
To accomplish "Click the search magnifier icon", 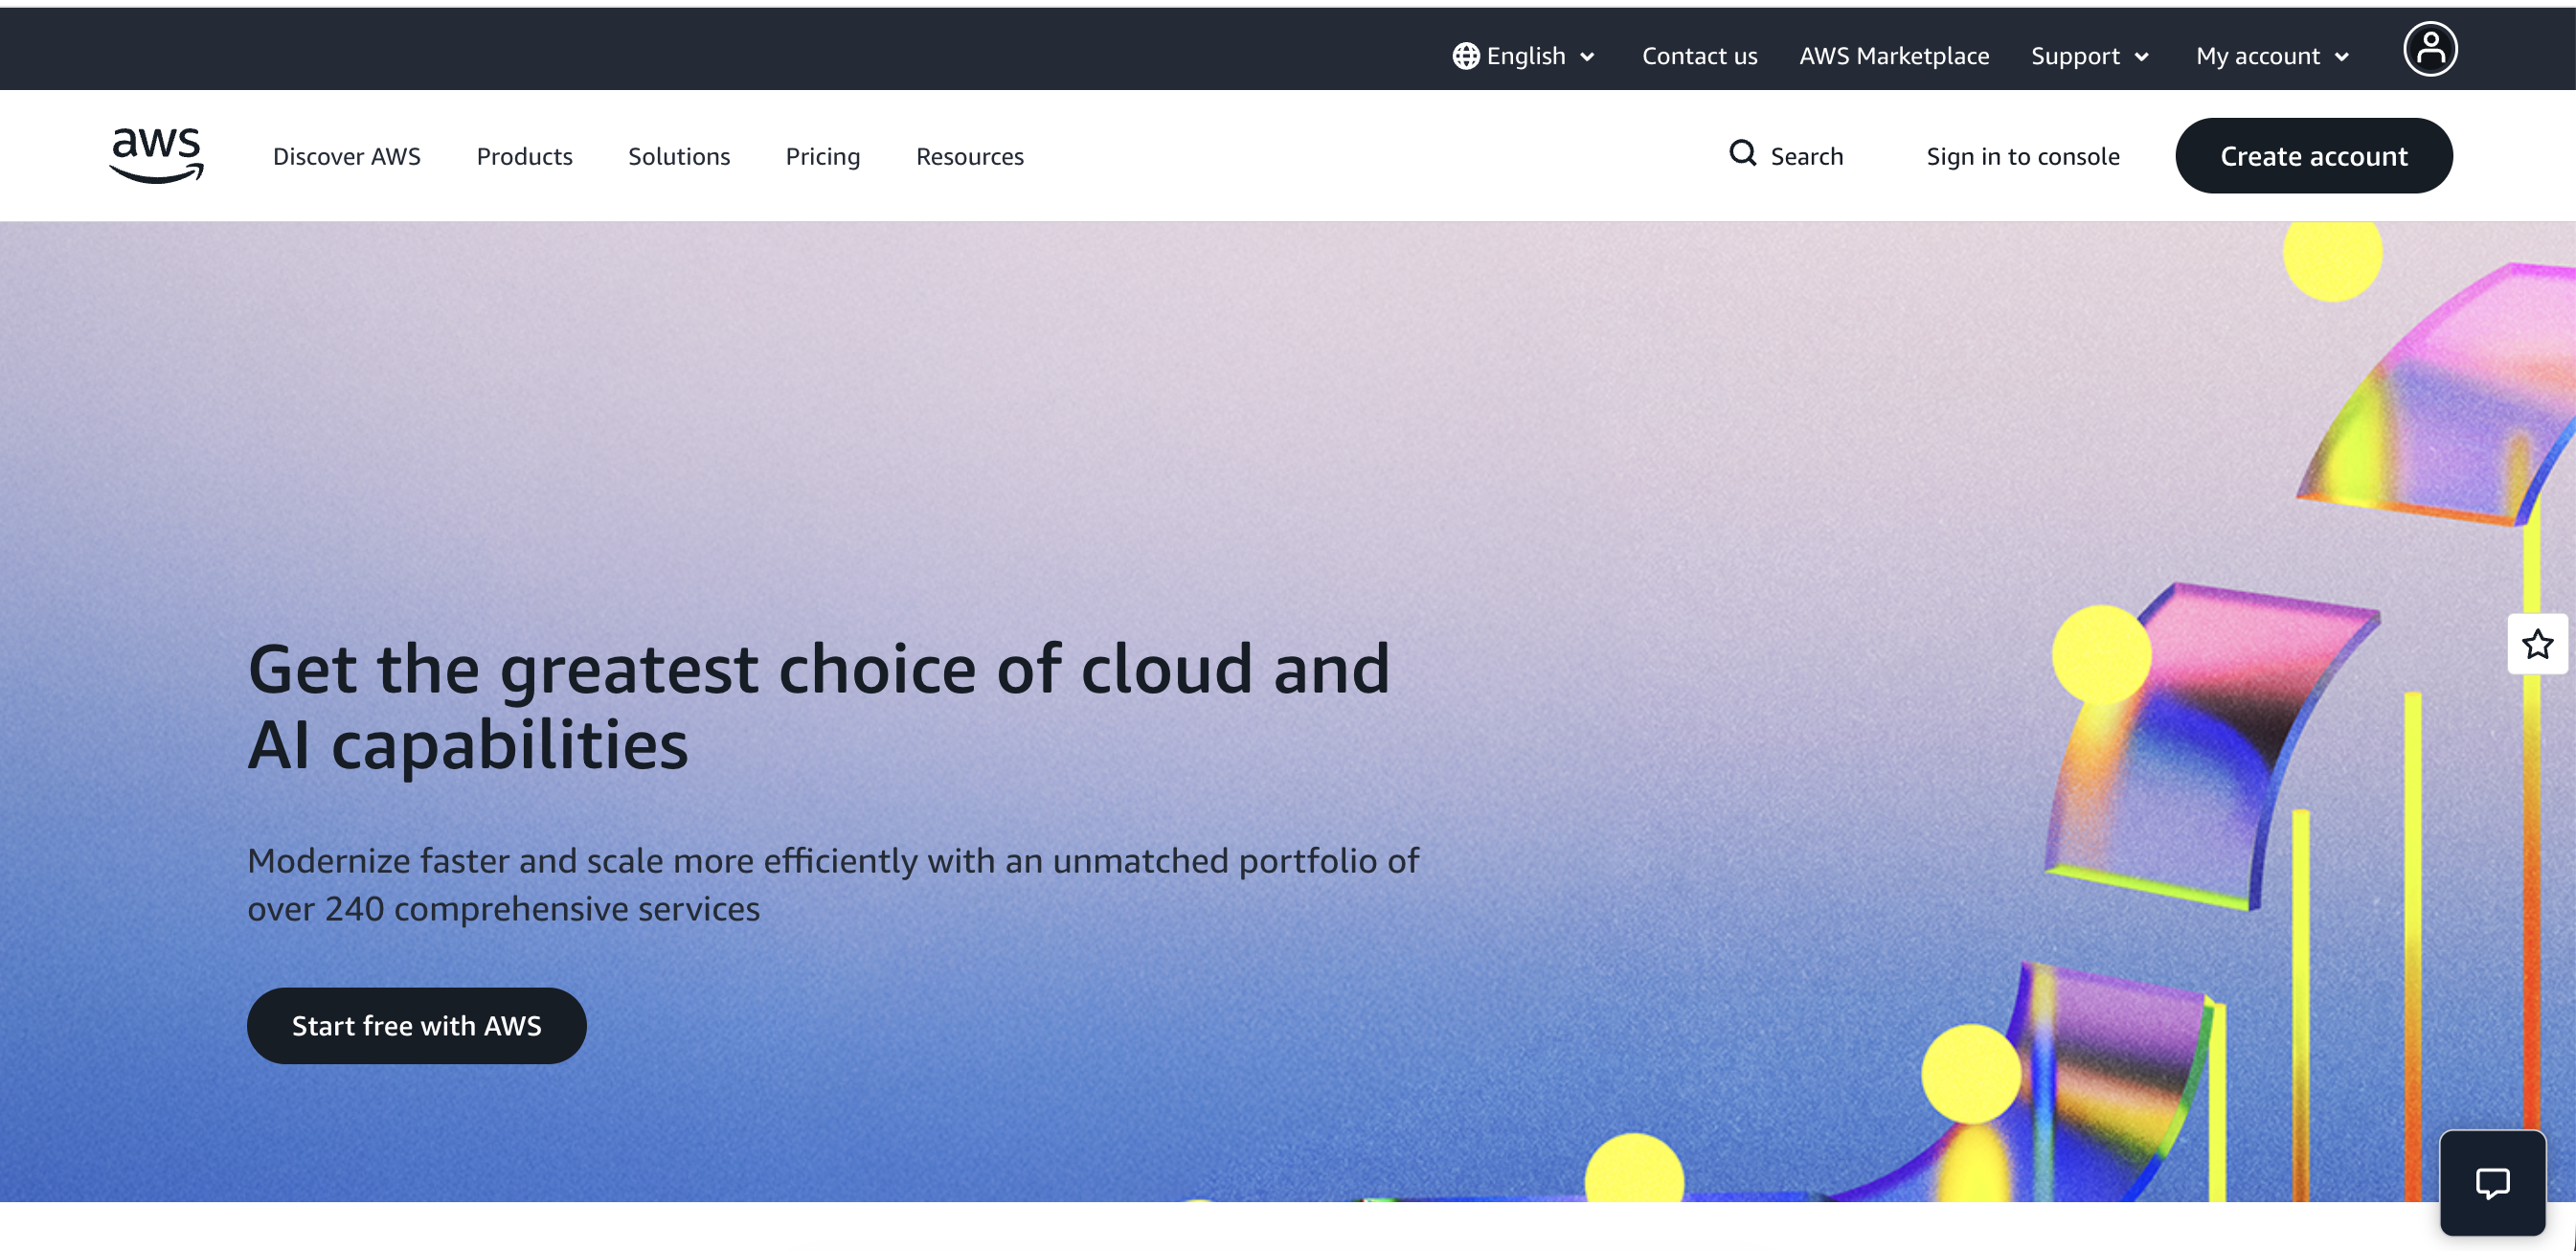I will (x=1742, y=155).
